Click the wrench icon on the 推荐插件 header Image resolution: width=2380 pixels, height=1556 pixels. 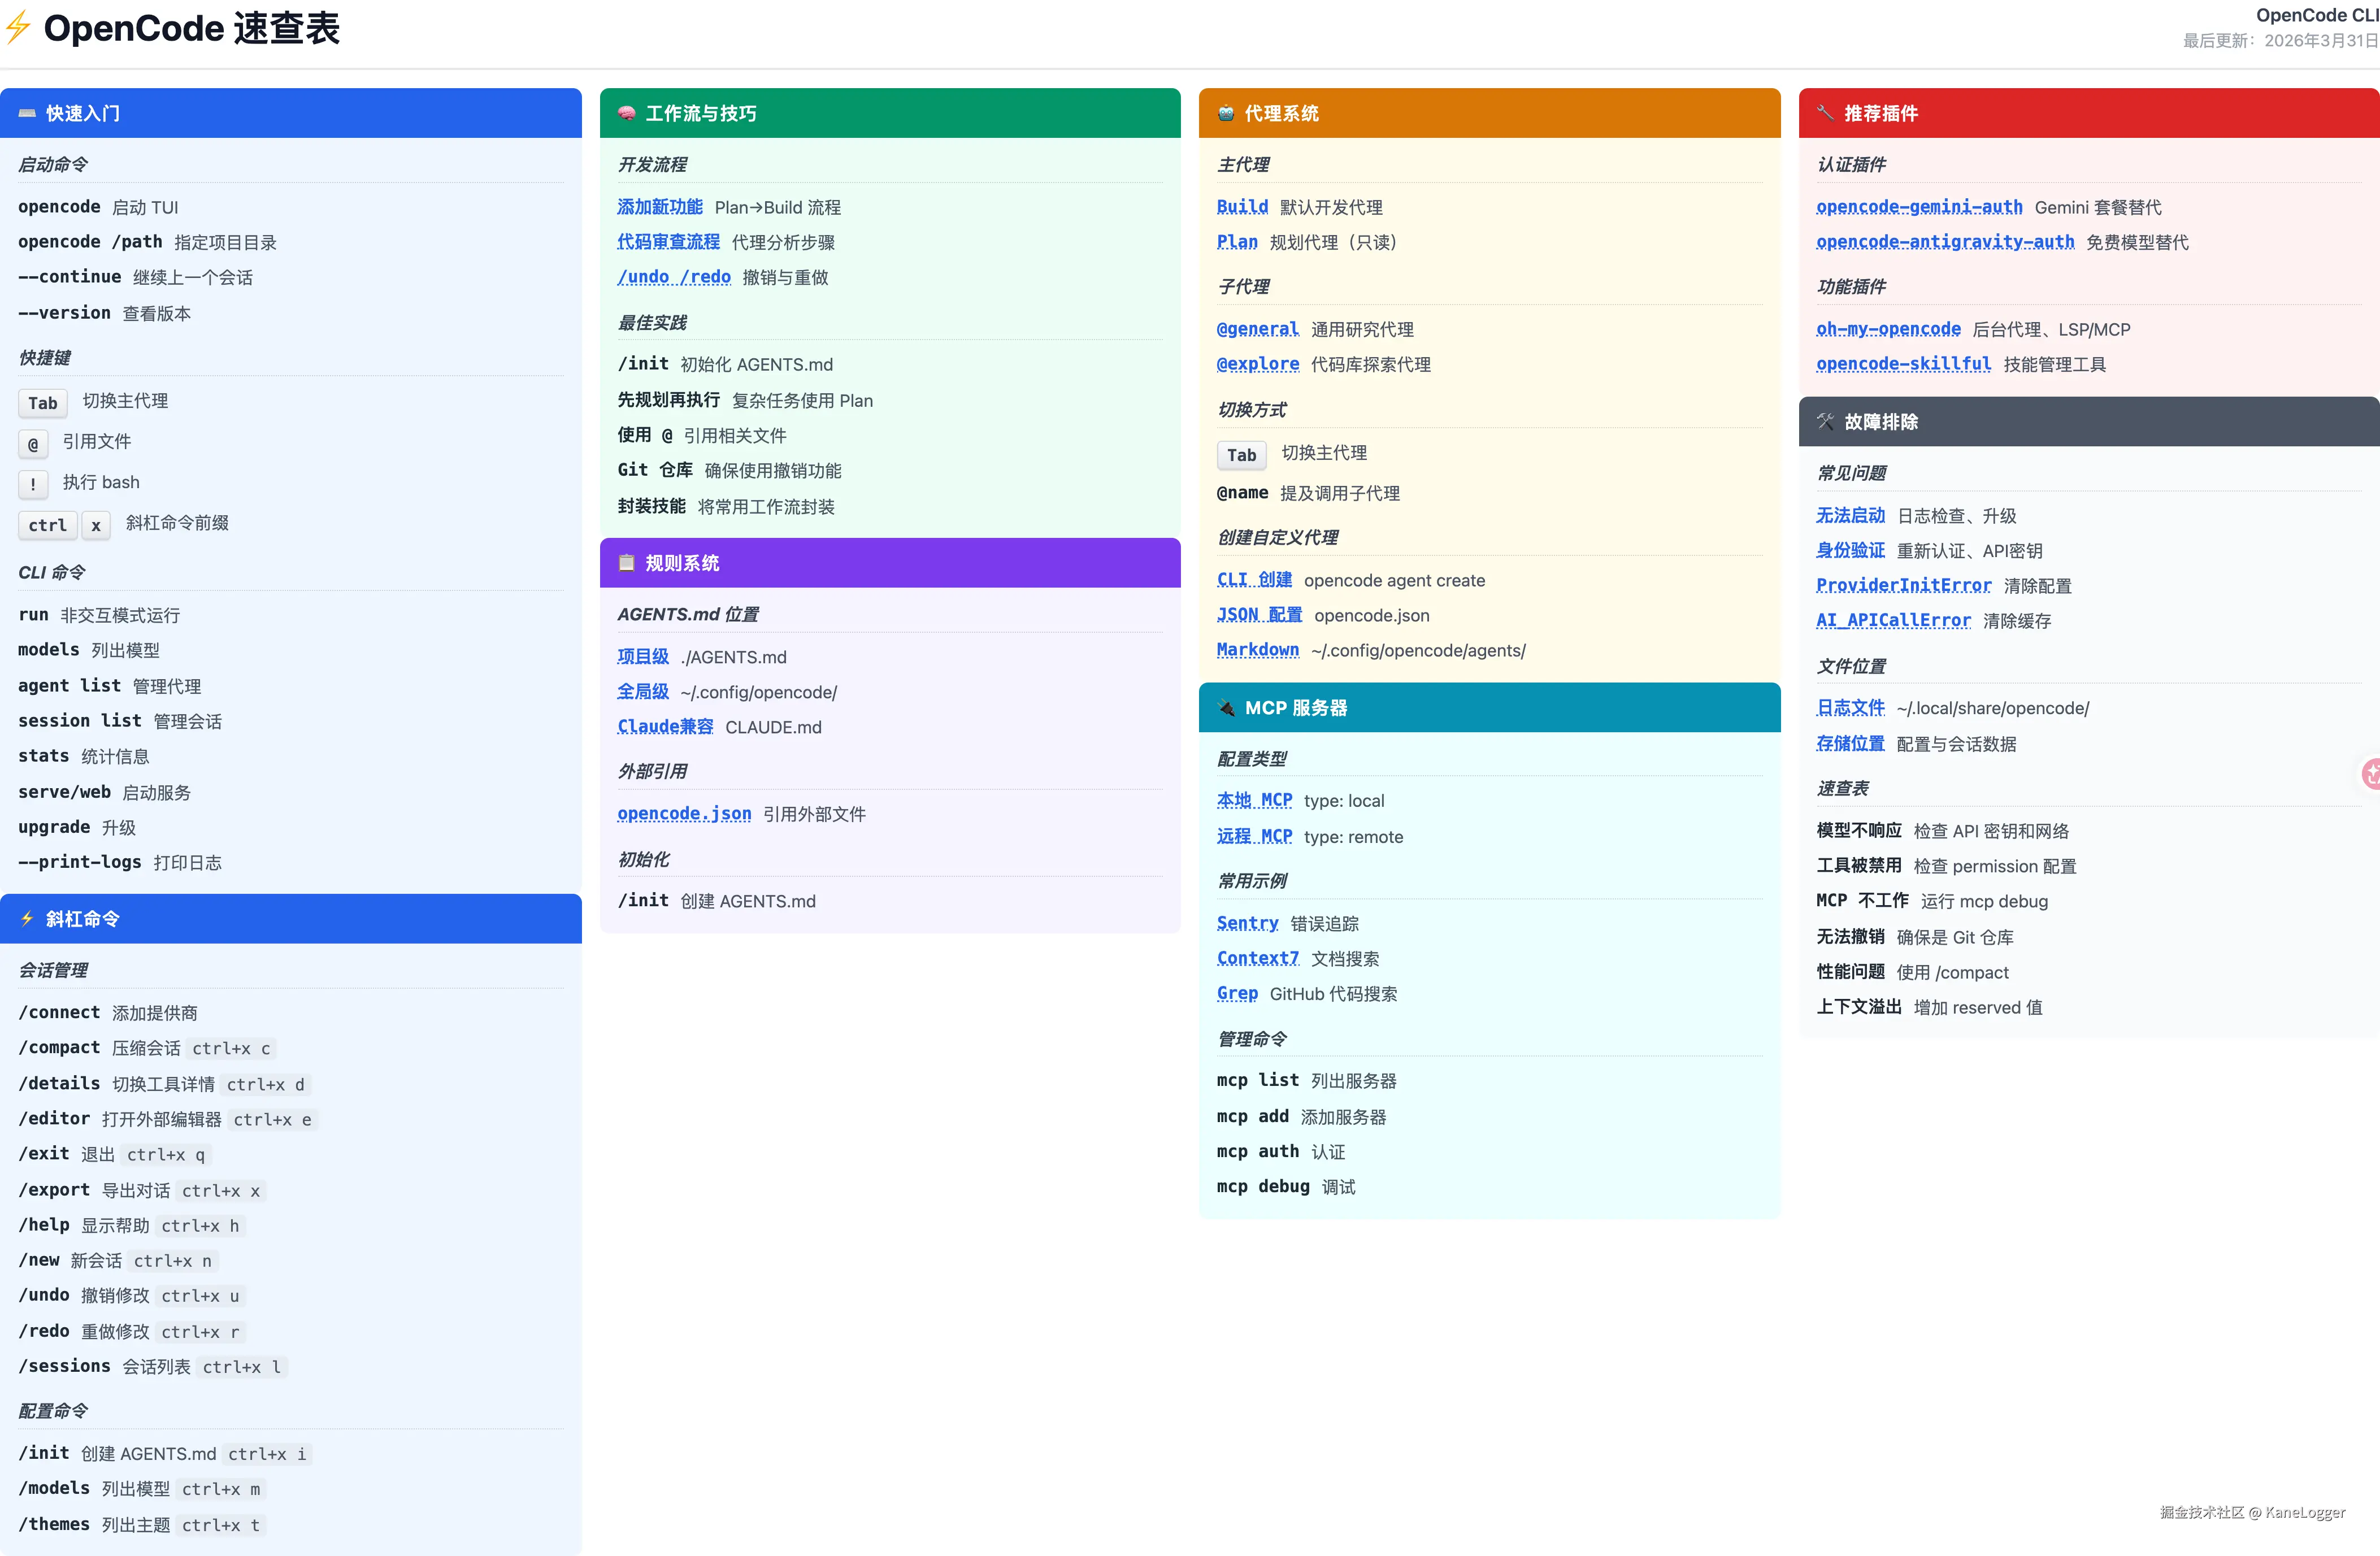tap(1825, 113)
